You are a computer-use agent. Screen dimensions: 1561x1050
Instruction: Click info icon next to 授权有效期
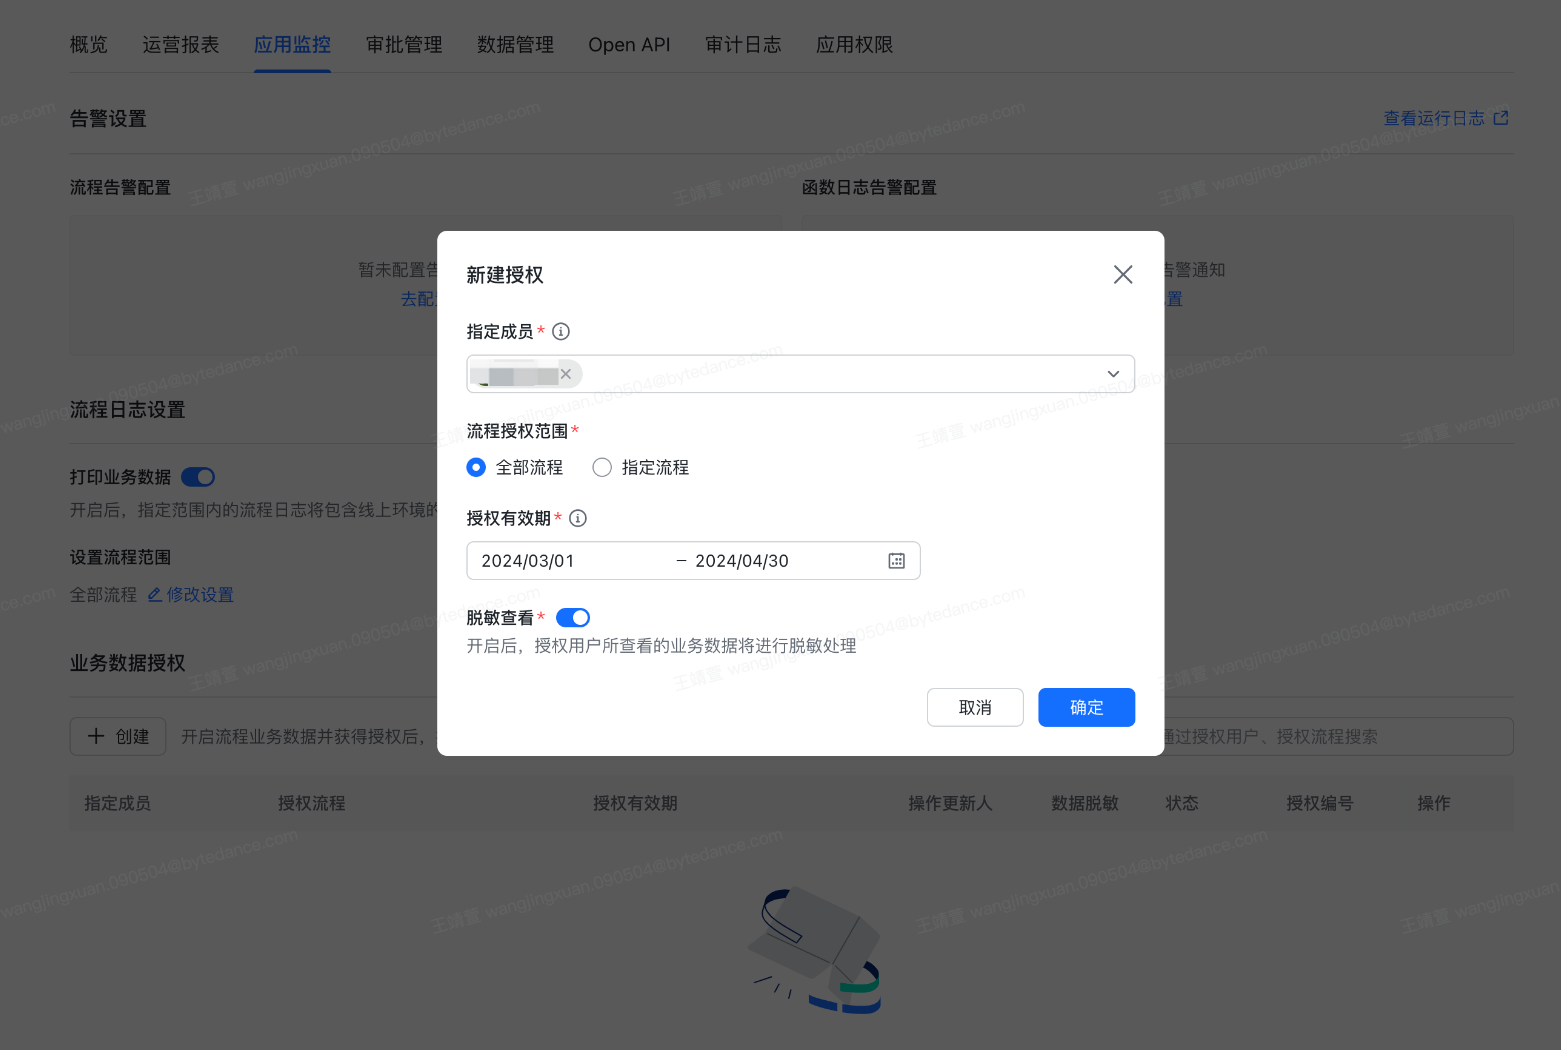pyautogui.click(x=578, y=518)
